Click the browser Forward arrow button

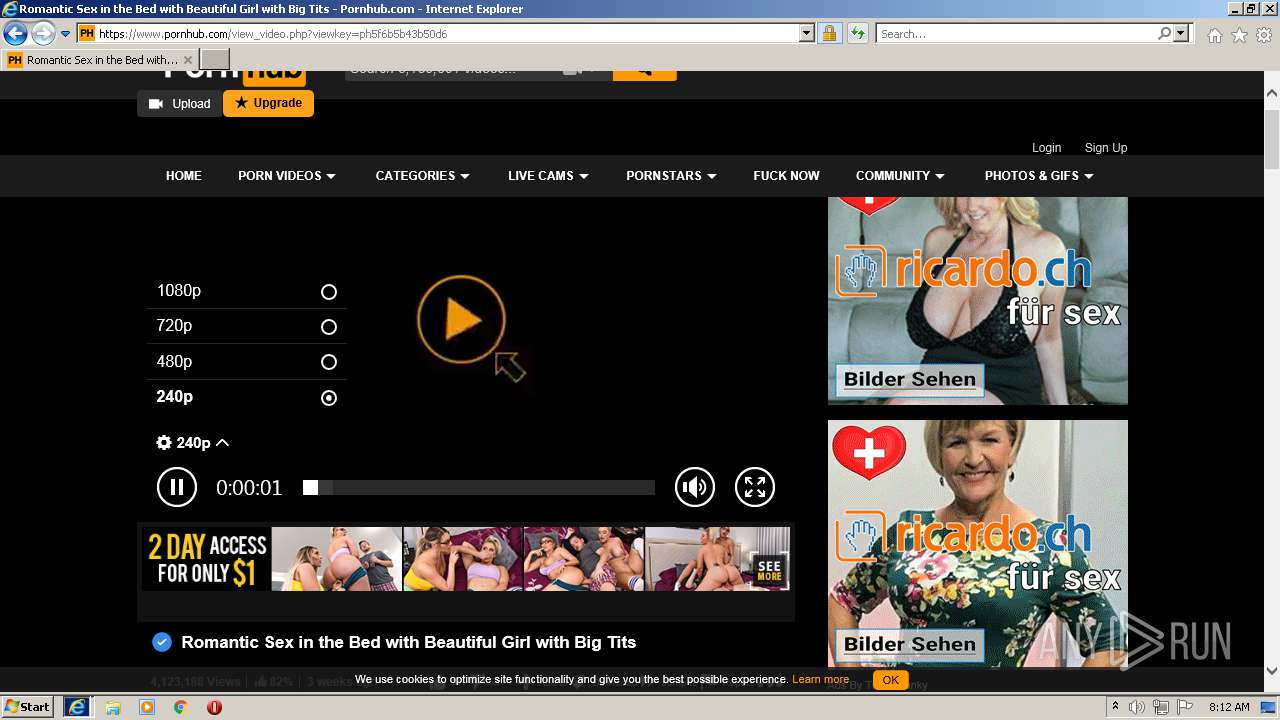tap(43, 34)
